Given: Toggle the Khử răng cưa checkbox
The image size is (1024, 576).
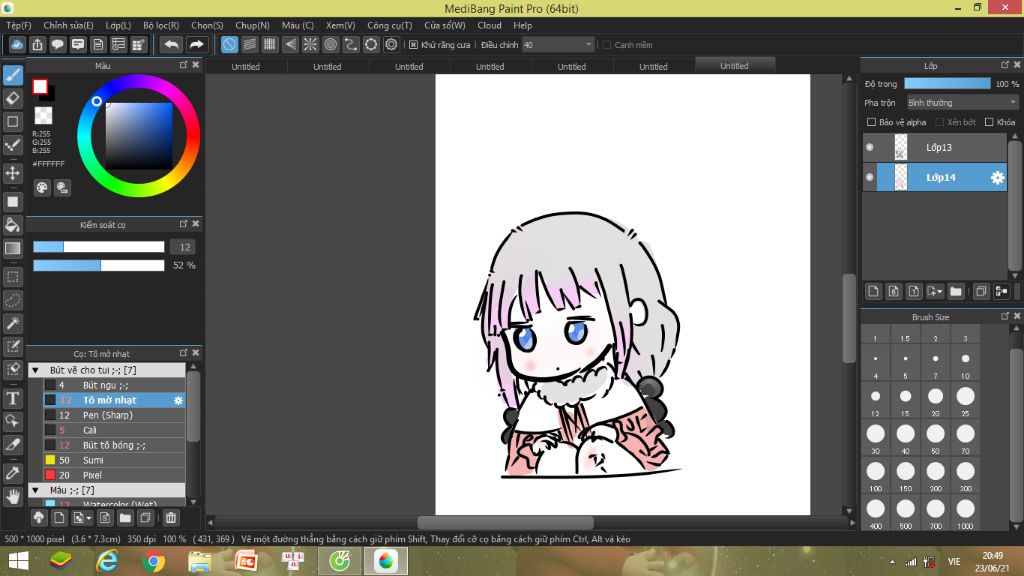Looking at the screenshot, I should pyautogui.click(x=413, y=45).
